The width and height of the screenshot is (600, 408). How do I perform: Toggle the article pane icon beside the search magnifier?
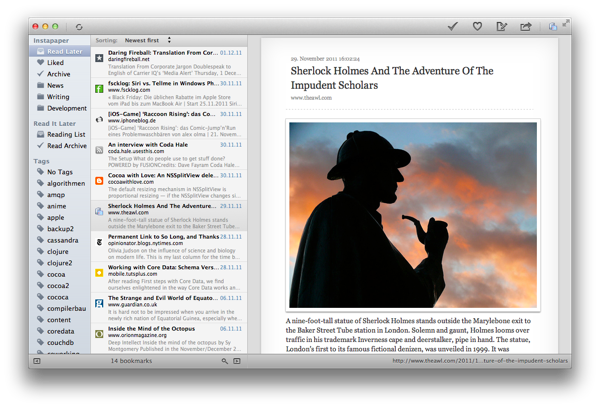pos(237,361)
